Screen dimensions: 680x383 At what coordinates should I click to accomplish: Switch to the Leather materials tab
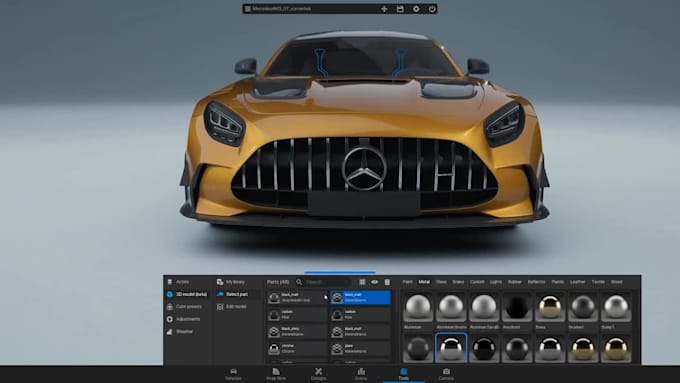point(578,282)
